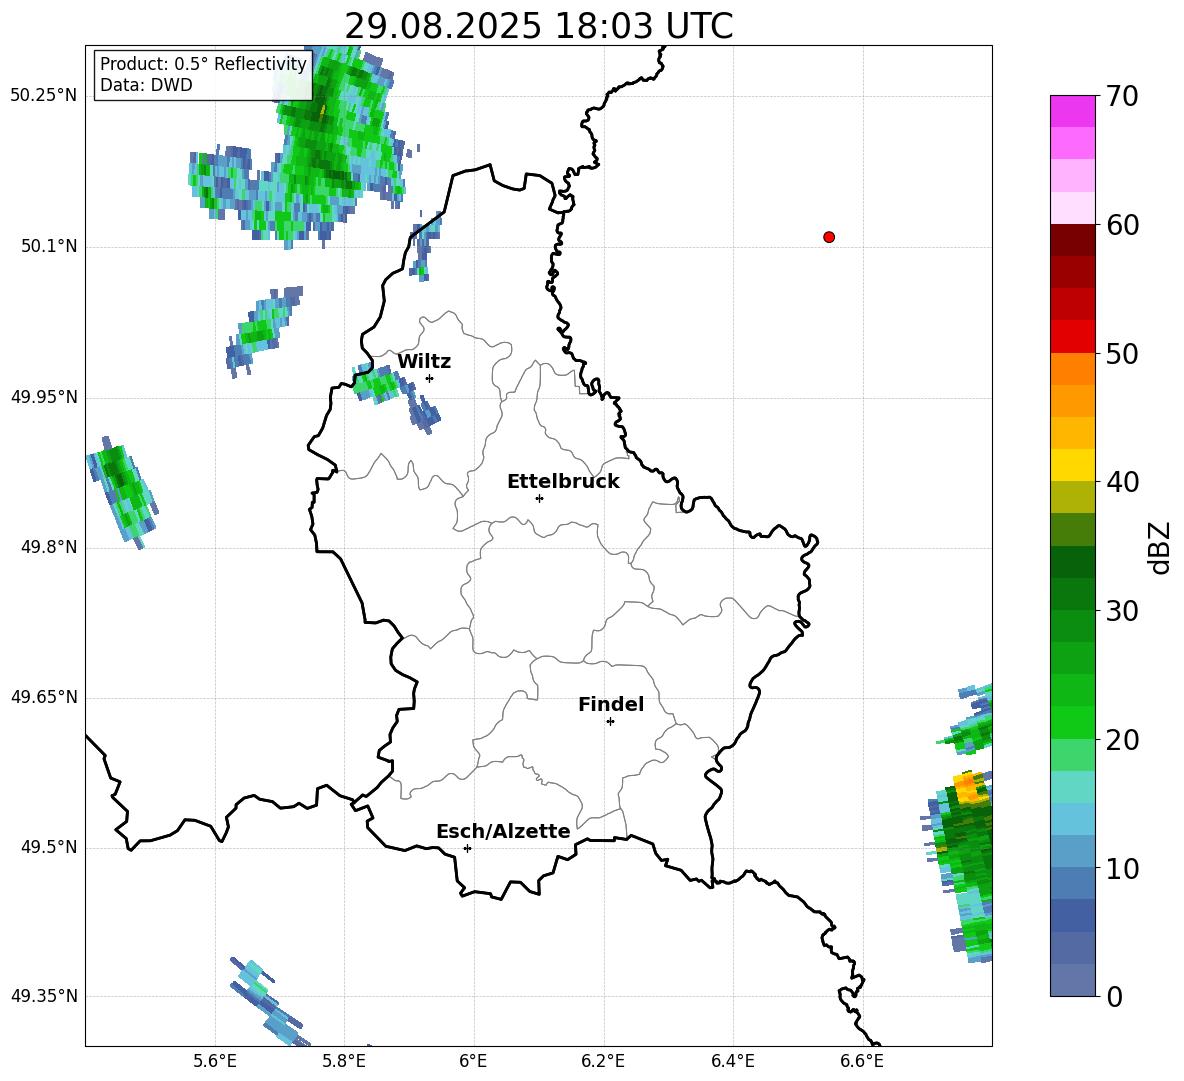Screen dimensions: 1184x1081
Task: Click the 49.8°N latitude label
Action: tap(49, 547)
